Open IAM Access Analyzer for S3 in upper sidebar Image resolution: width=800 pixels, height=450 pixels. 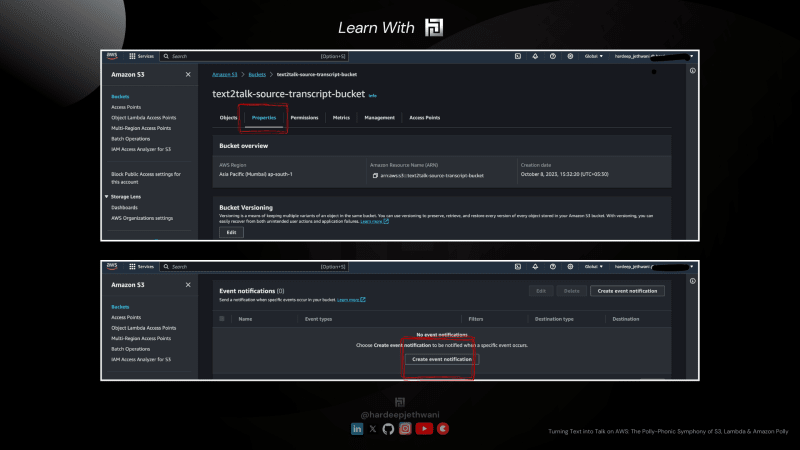[141, 149]
